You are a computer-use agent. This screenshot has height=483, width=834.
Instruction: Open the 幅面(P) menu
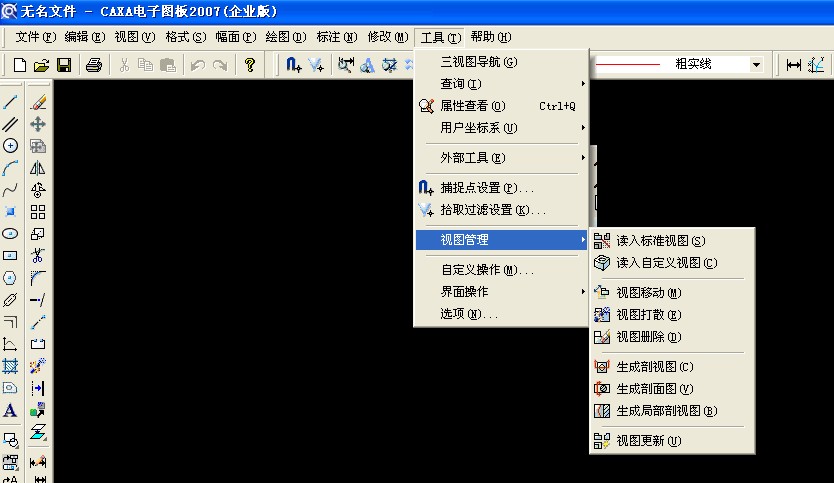pyautogui.click(x=236, y=37)
